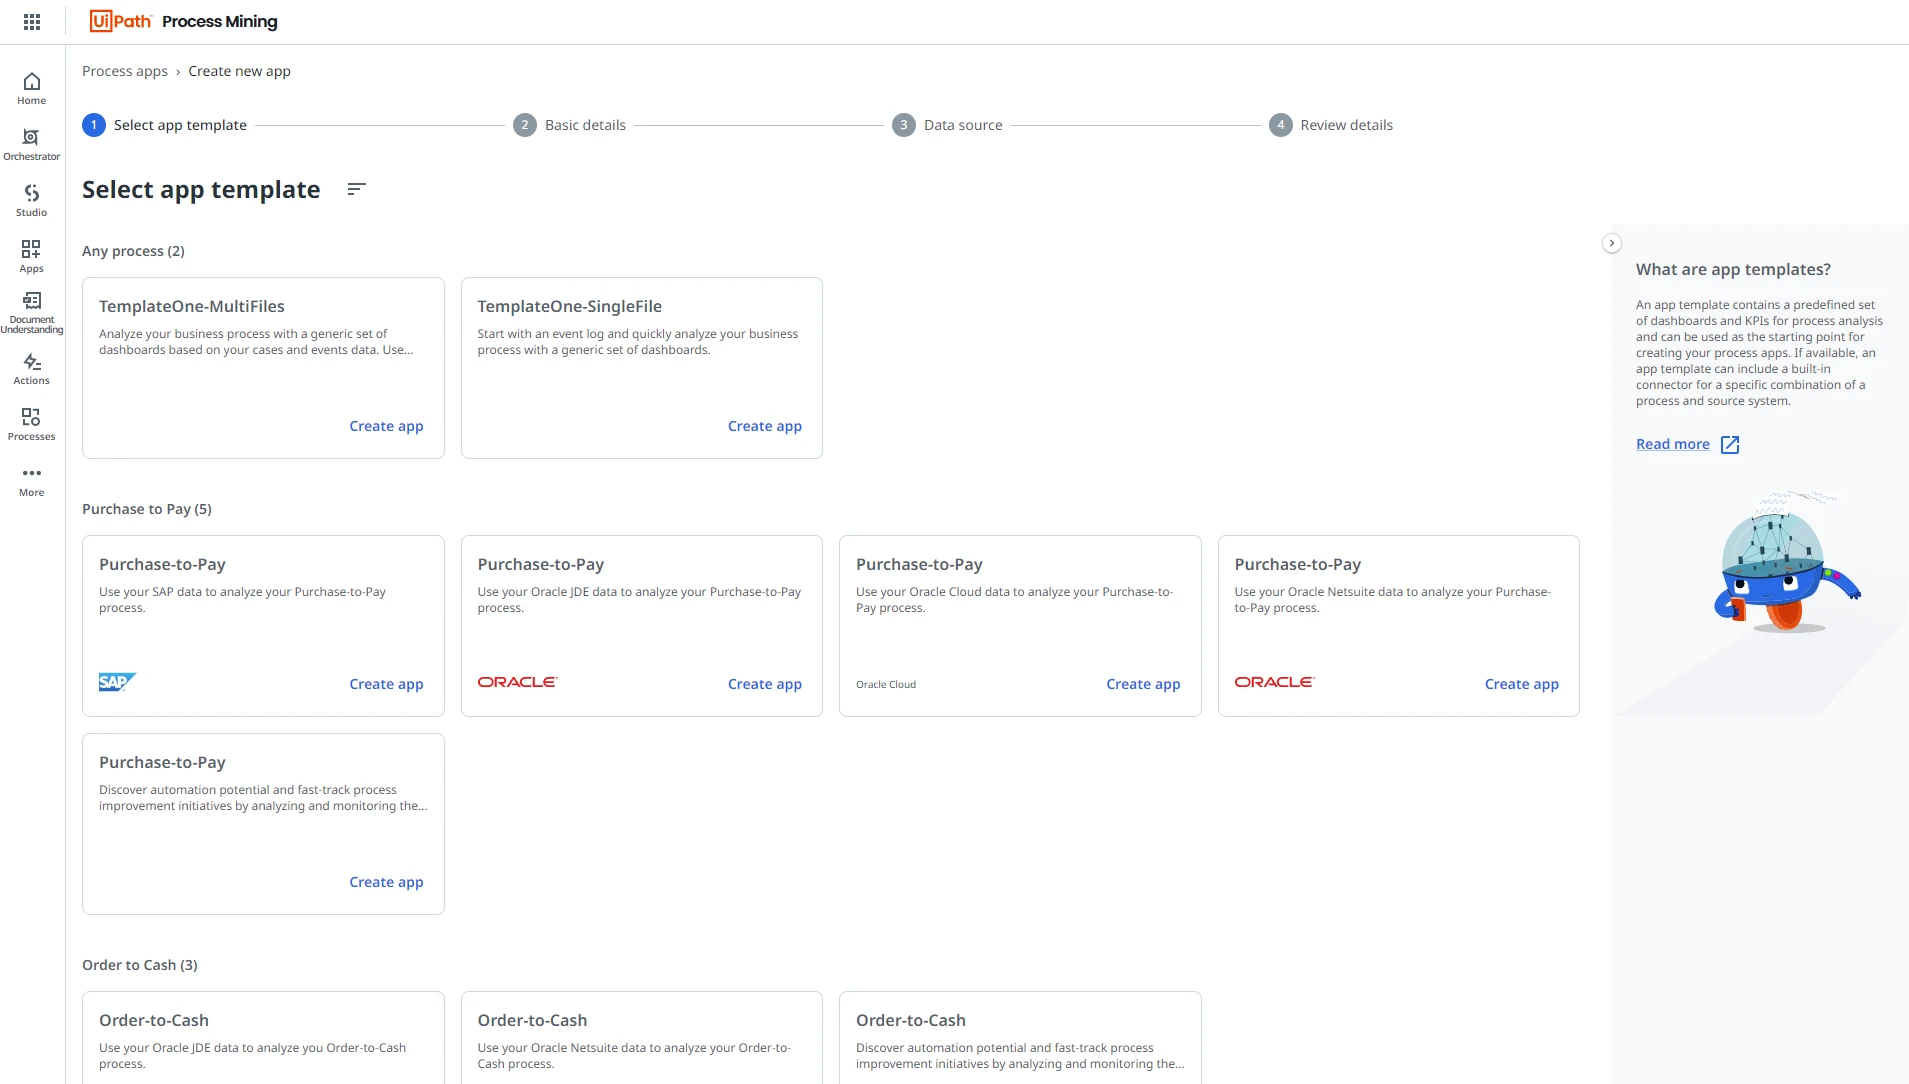Screen dimensions: 1909x1084
Task: Click the Order to Cash (3) heading
Action: pos(140,965)
